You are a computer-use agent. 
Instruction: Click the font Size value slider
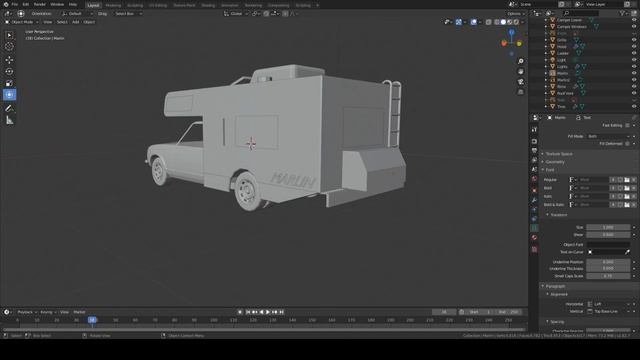coord(608,227)
